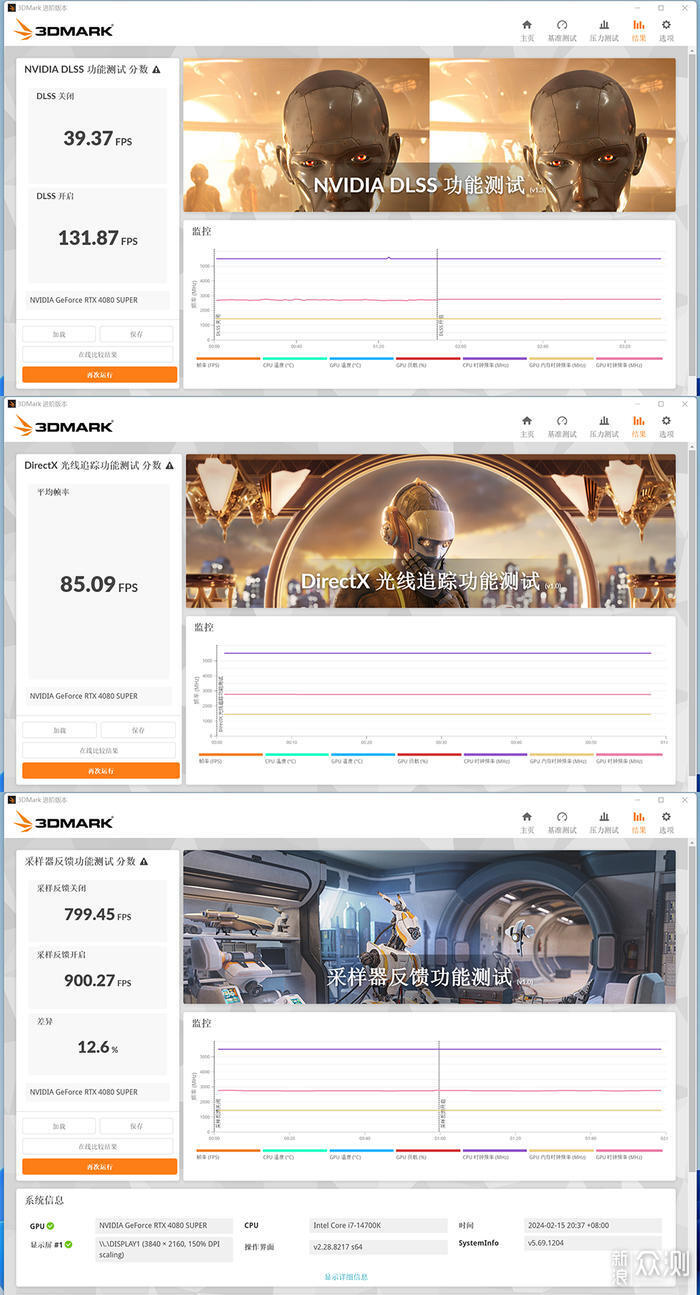Screen dimensions: 700x1295
Task: Click the 131.87 FPS DLSS 开启 score
Action: (x=98, y=238)
